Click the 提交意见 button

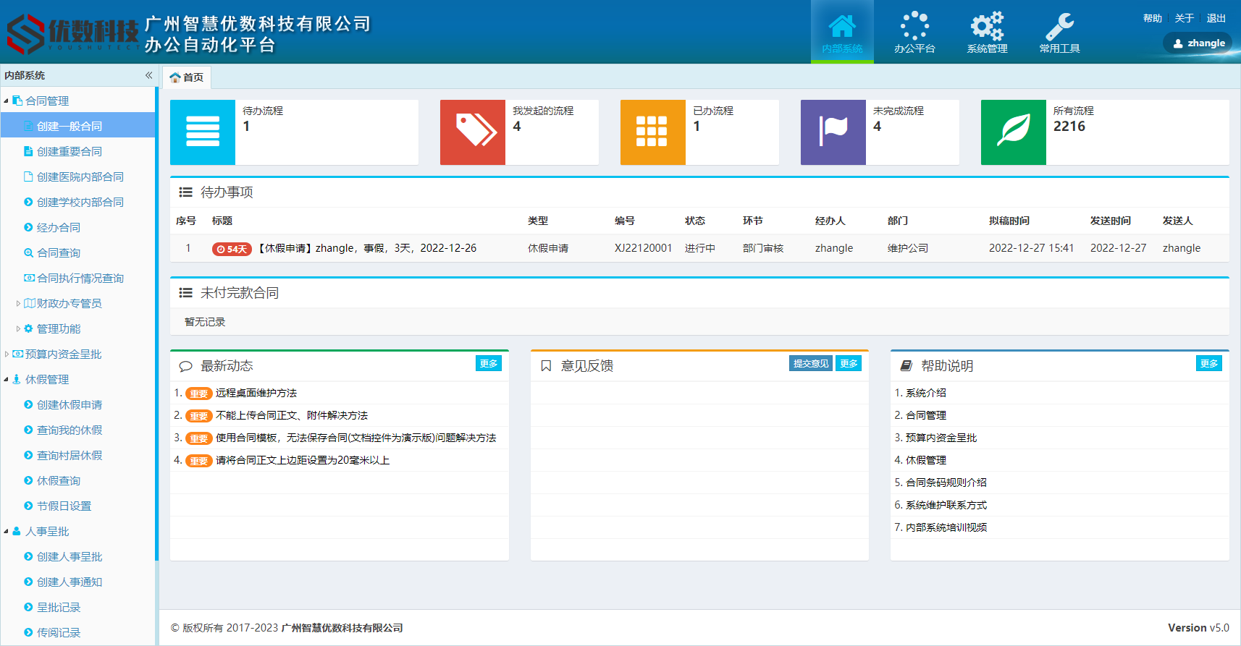tap(810, 364)
